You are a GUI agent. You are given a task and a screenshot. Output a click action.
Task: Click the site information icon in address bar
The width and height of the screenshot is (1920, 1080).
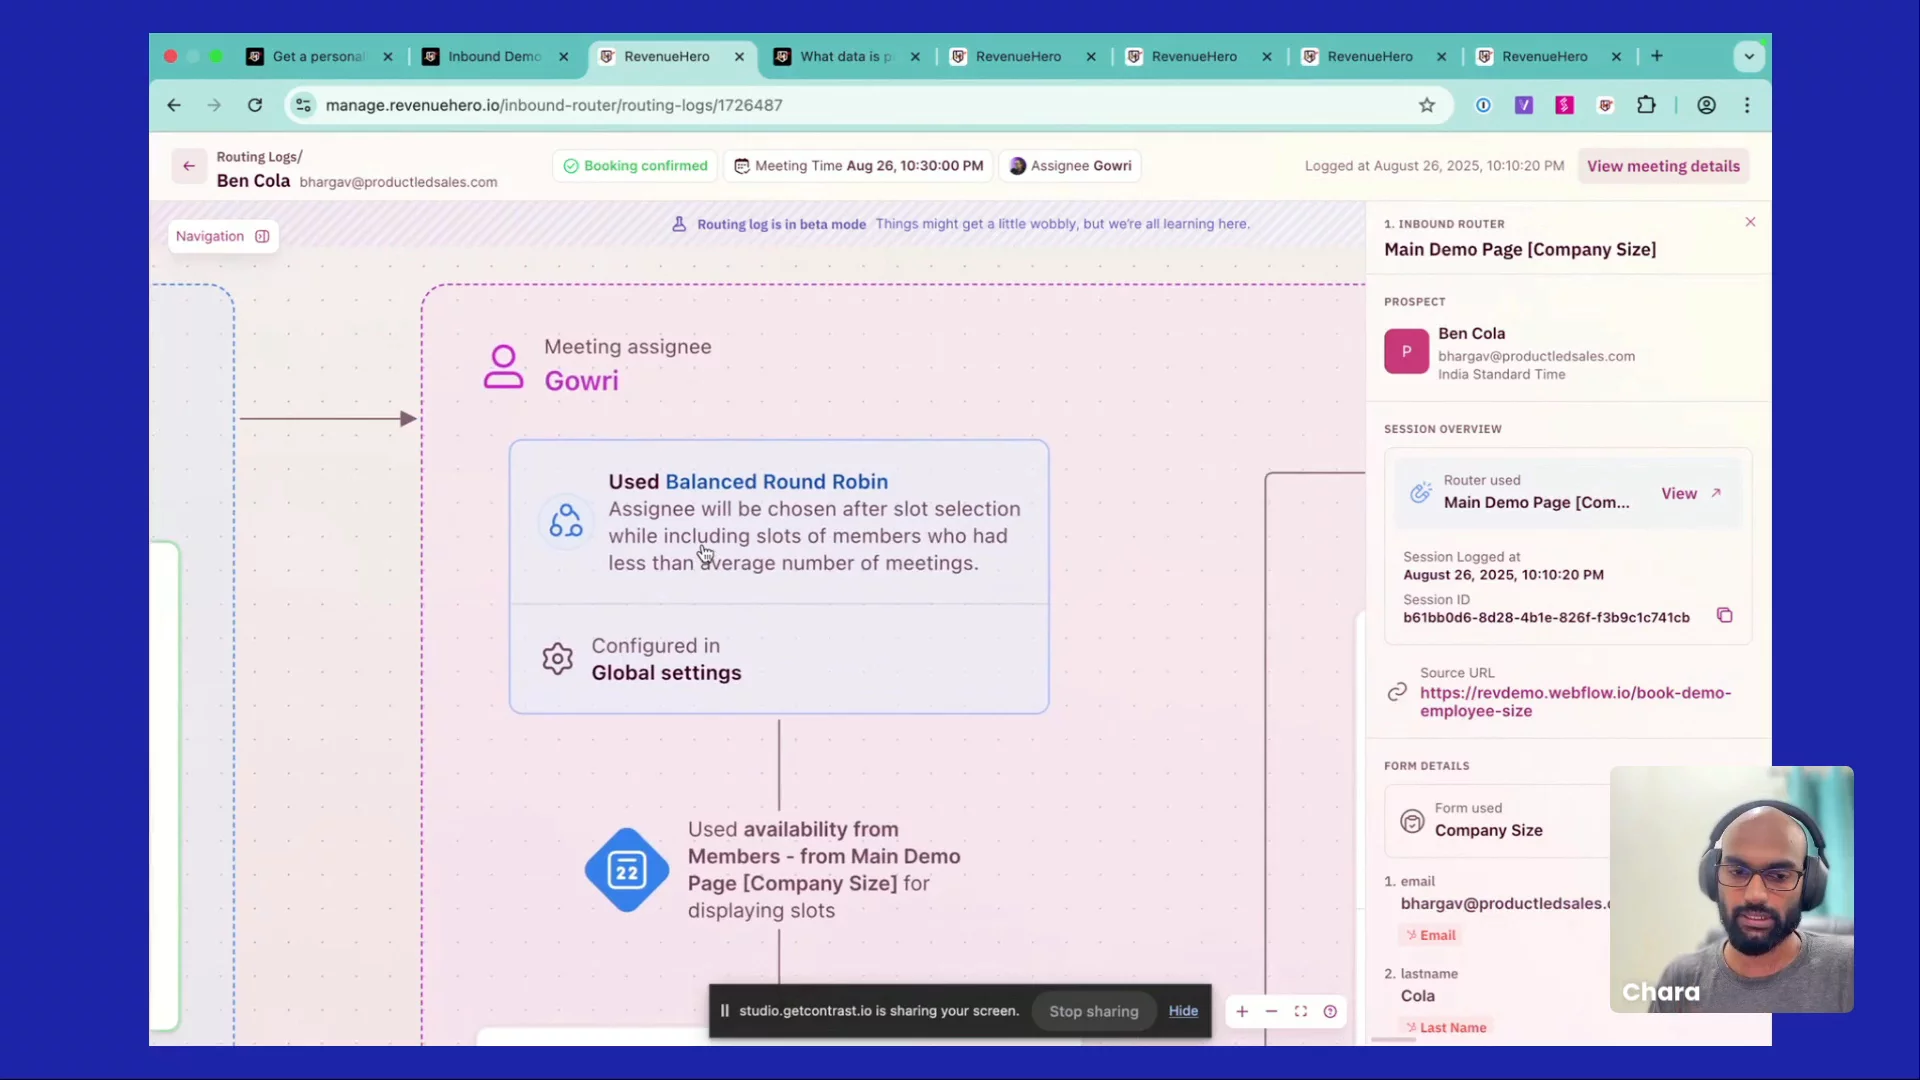[x=303, y=105]
